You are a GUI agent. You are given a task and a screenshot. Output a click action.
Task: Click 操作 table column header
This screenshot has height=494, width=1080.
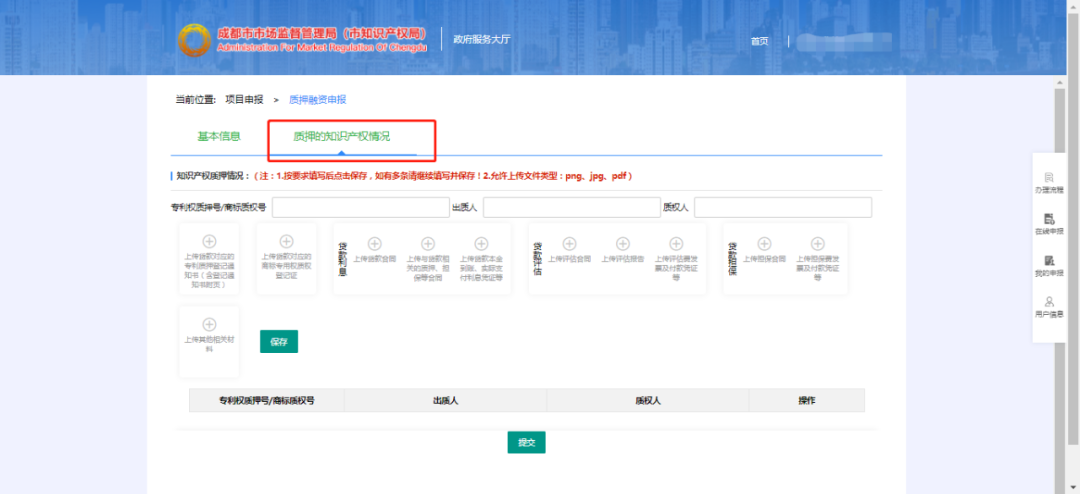pos(807,400)
